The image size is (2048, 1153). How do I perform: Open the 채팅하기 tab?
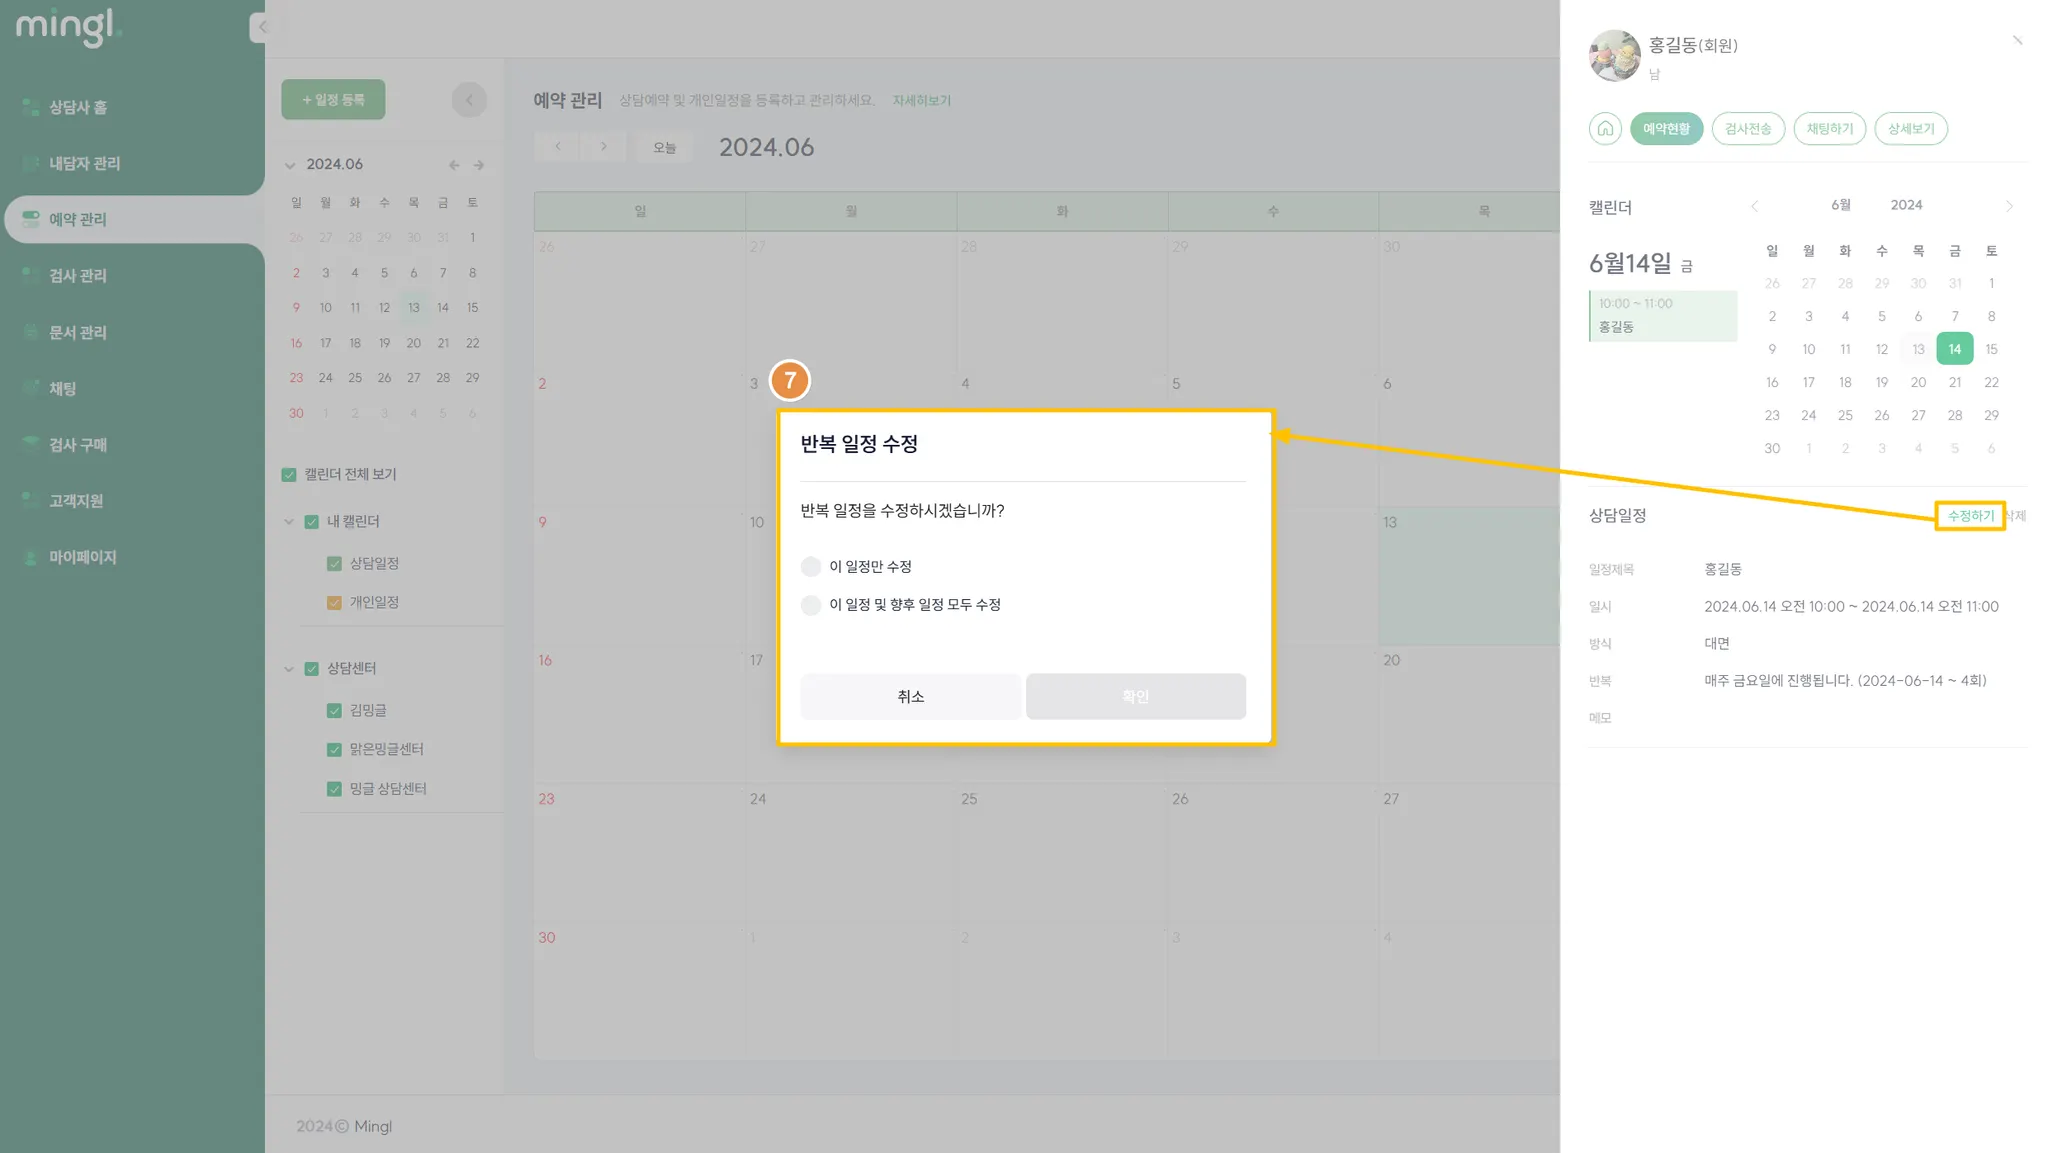click(1829, 129)
